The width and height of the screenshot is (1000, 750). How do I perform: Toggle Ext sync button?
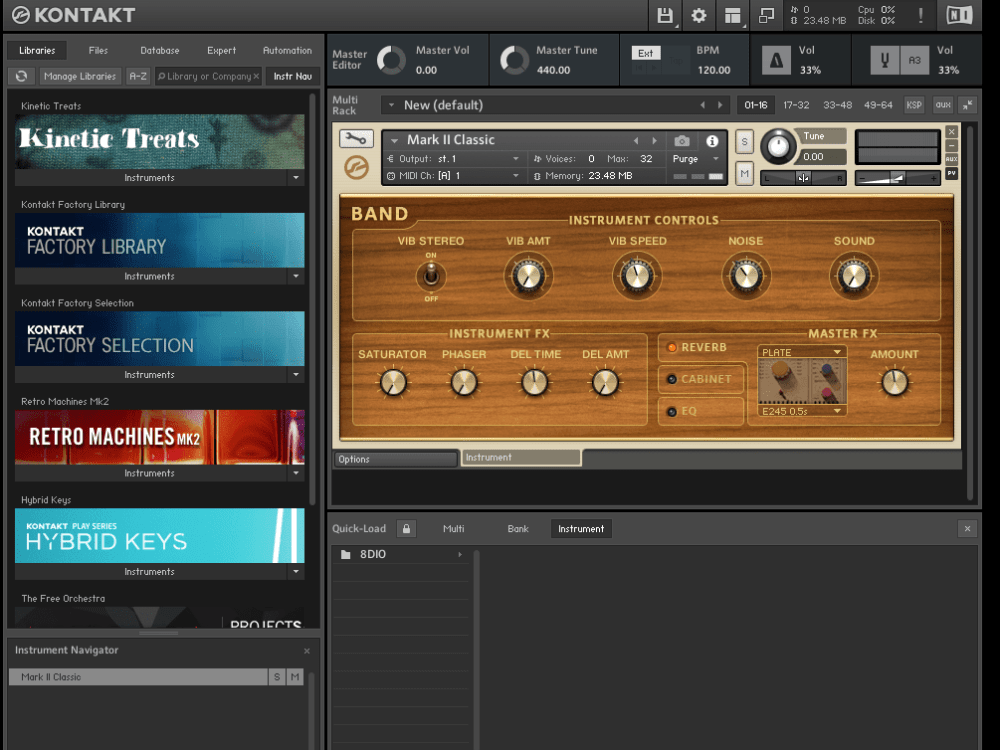tap(645, 53)
